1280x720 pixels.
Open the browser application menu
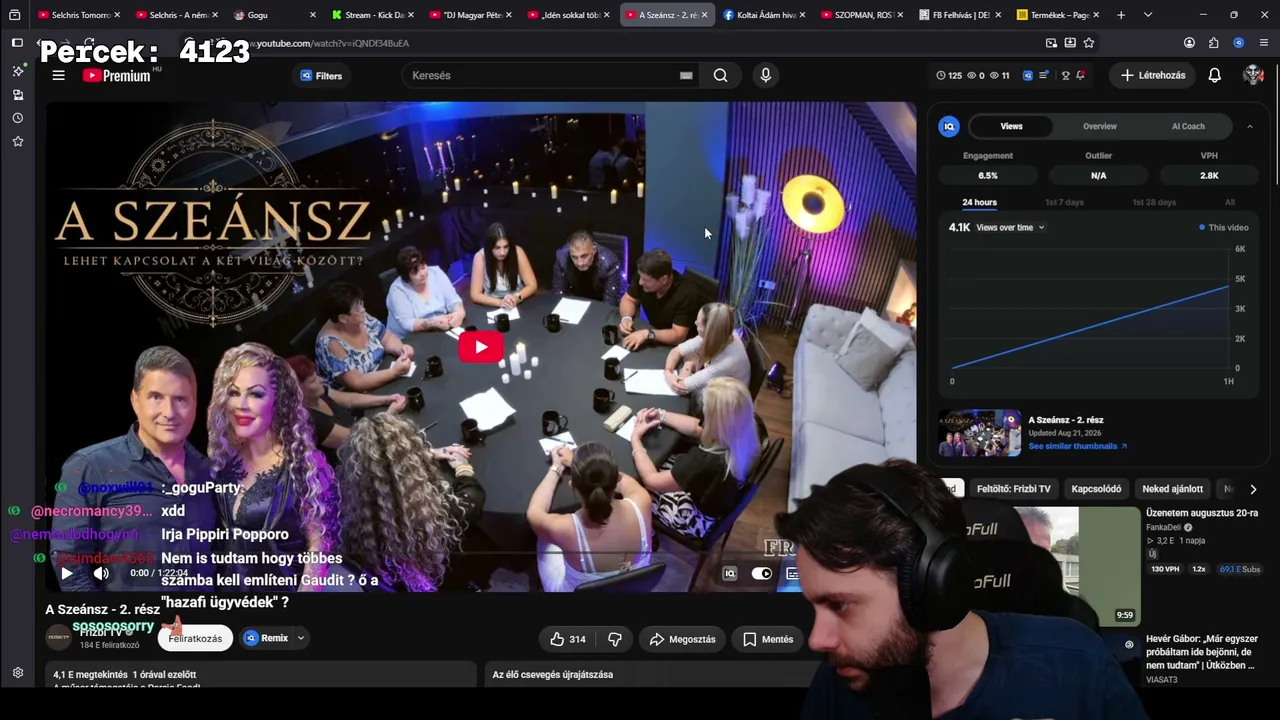1264,43
